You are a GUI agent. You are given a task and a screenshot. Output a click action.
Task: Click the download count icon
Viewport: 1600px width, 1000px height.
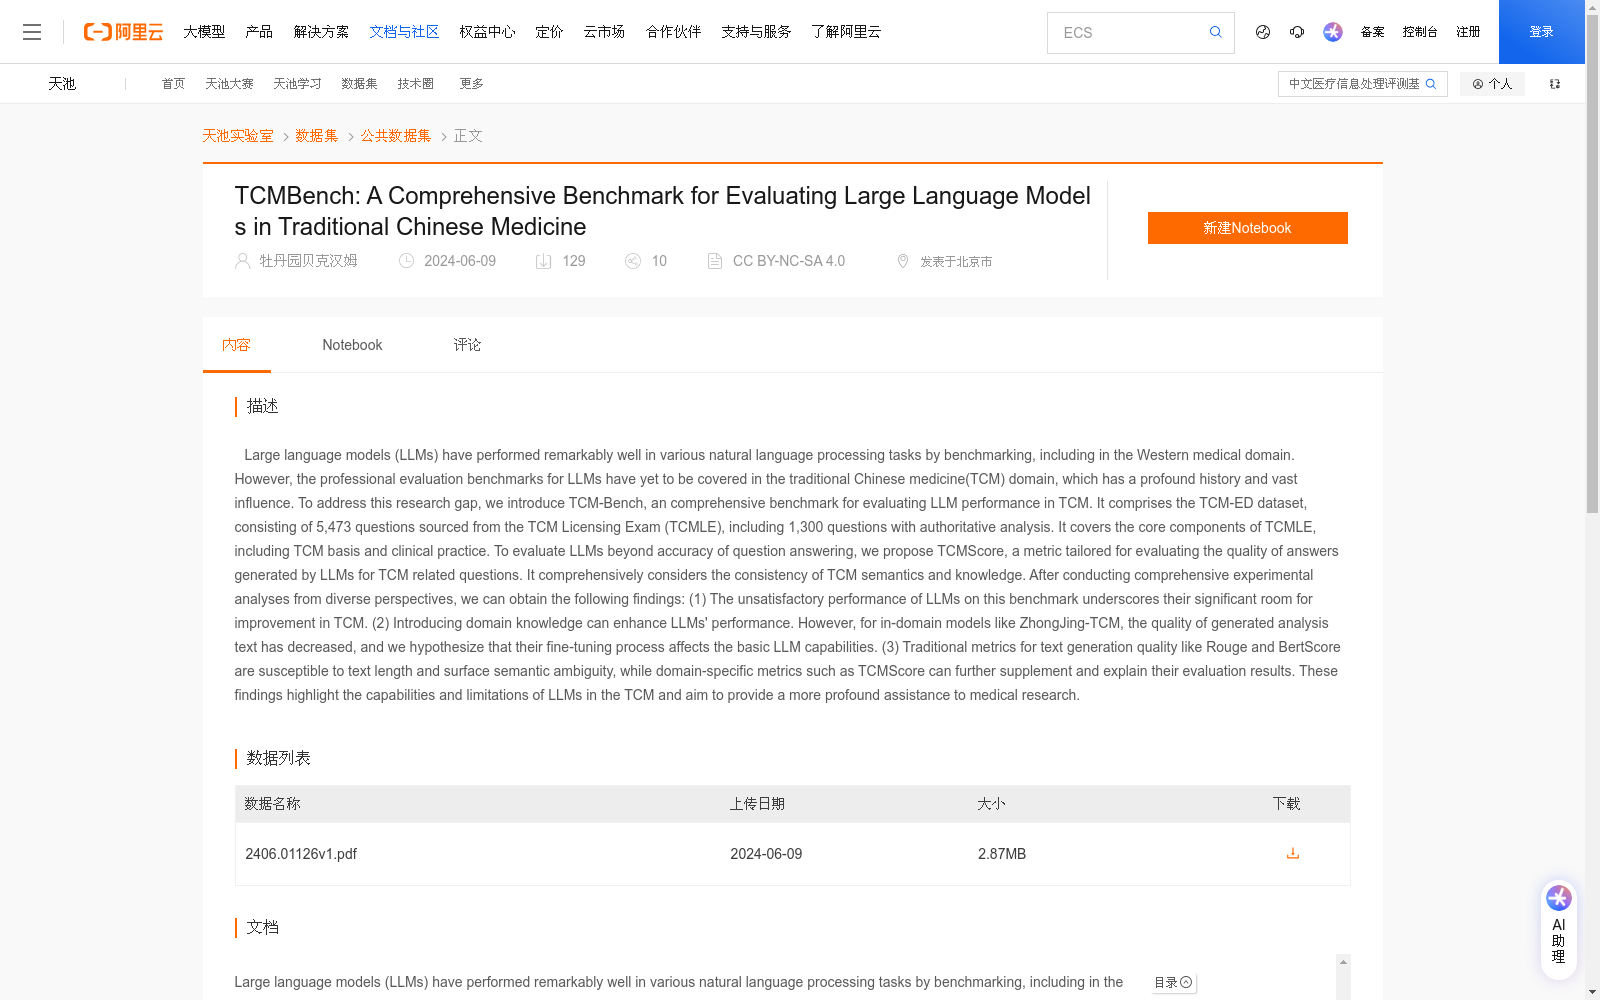[x=543, y=261]
